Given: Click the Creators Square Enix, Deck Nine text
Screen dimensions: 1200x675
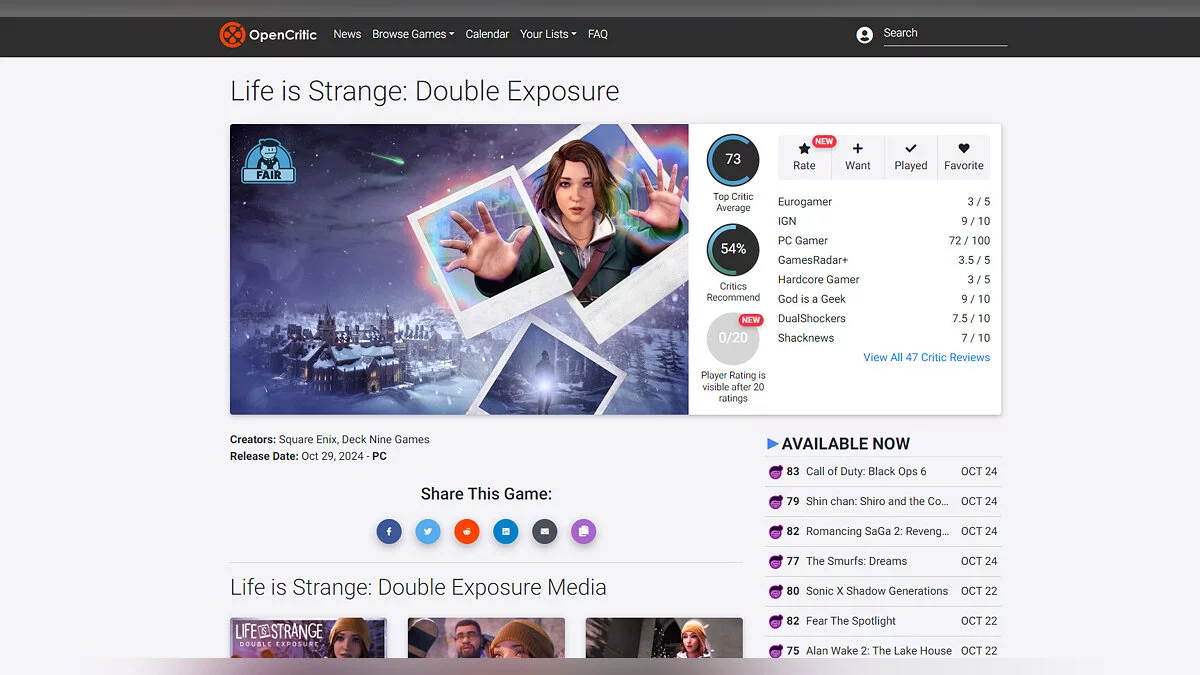Looking at the screenshot, I should coord(330,439).
